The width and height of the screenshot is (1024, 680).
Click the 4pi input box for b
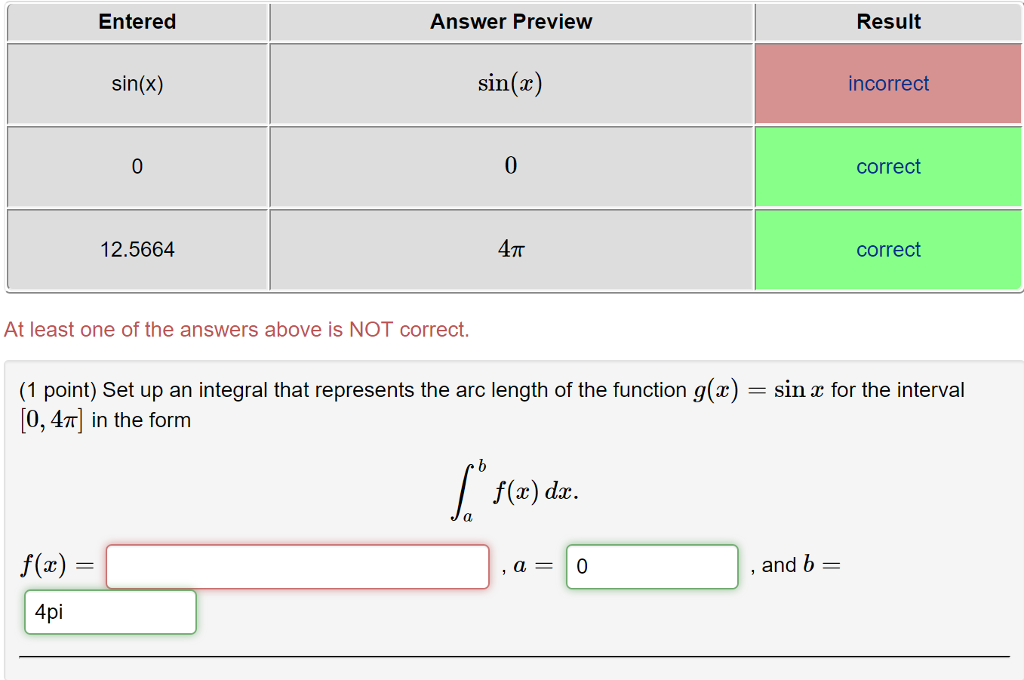tap(110, 612)
